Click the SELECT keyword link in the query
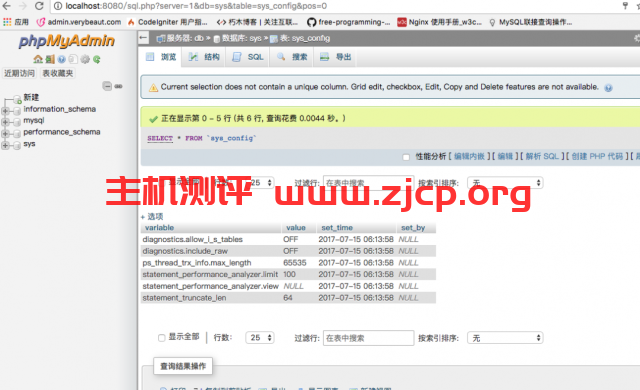The height and width of the screenshot is (390, 640). (160, 139)
